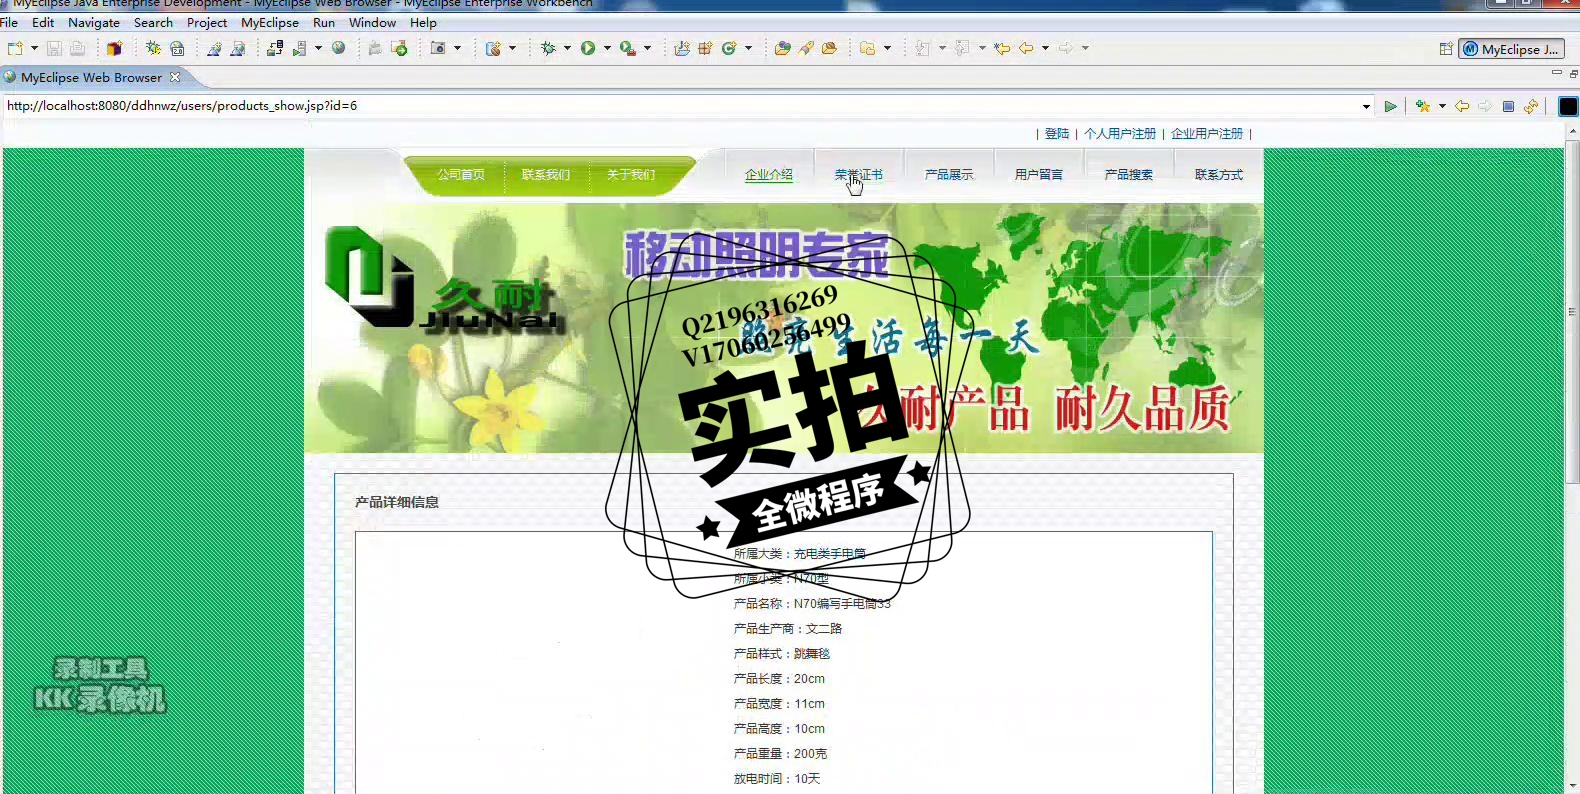
Task: Close the MyEclipse Web Browser tab
Action: (175, 77)
